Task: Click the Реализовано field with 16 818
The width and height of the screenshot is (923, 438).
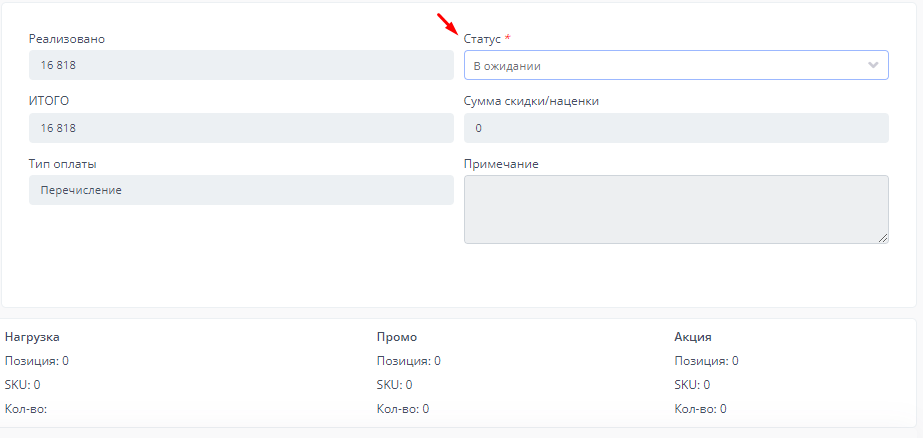Action: [x=241, y=66]
